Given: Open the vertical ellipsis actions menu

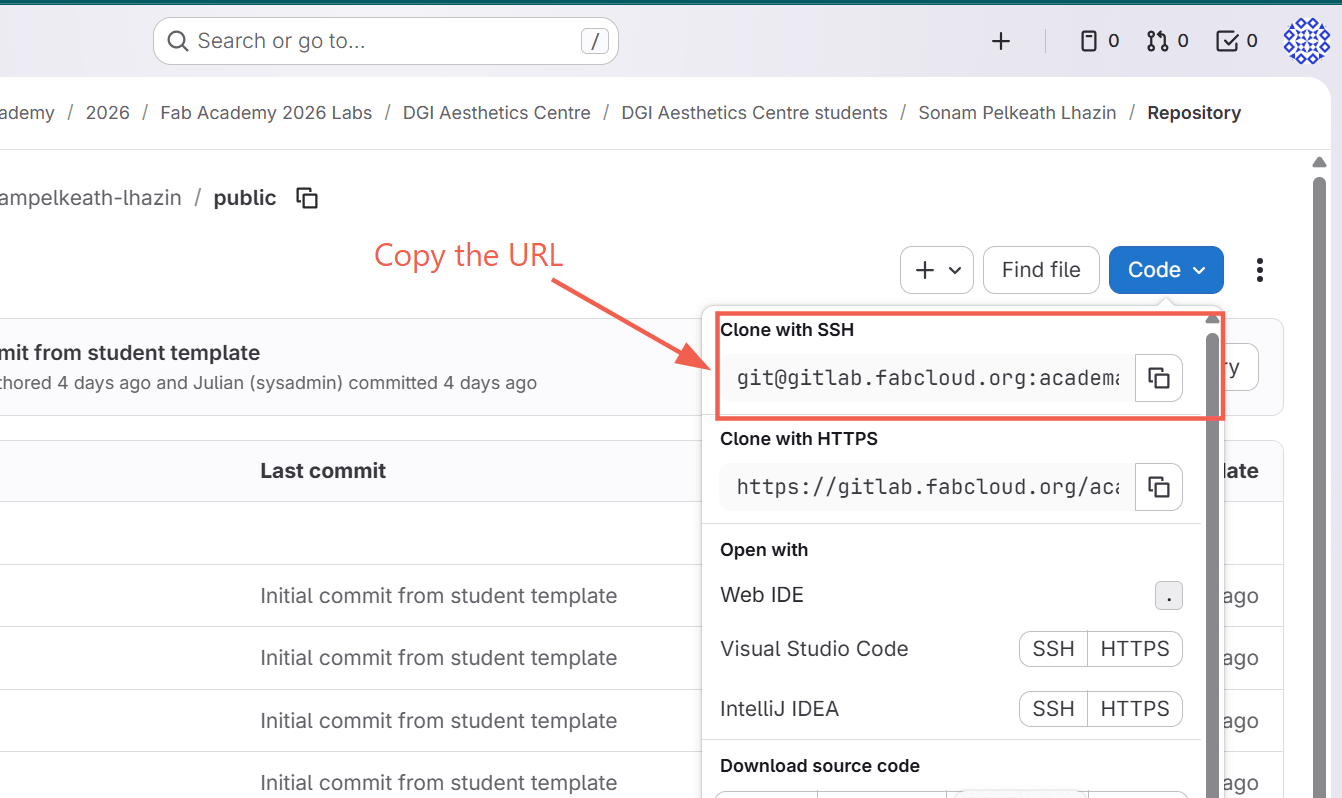Looking at the screenshot, I should pyautogui.click(x=1259, y=270).
